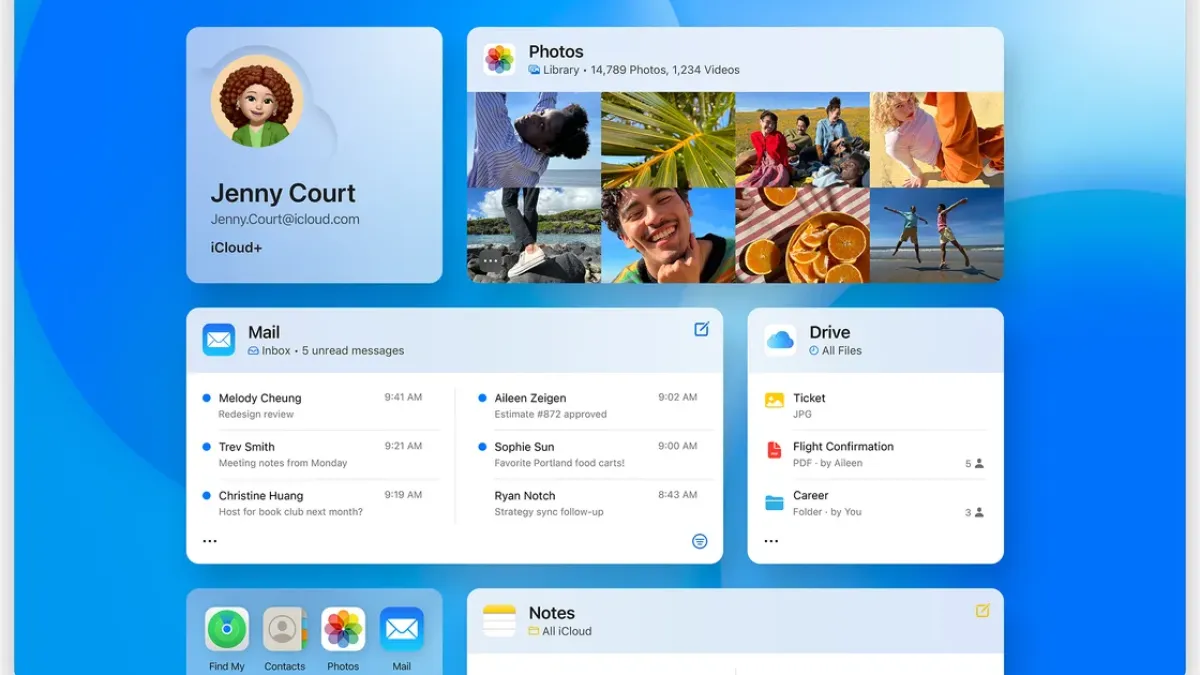1200x675 pixels.
Task: Create a new note with the compose icon
Action: pos(982,610)
